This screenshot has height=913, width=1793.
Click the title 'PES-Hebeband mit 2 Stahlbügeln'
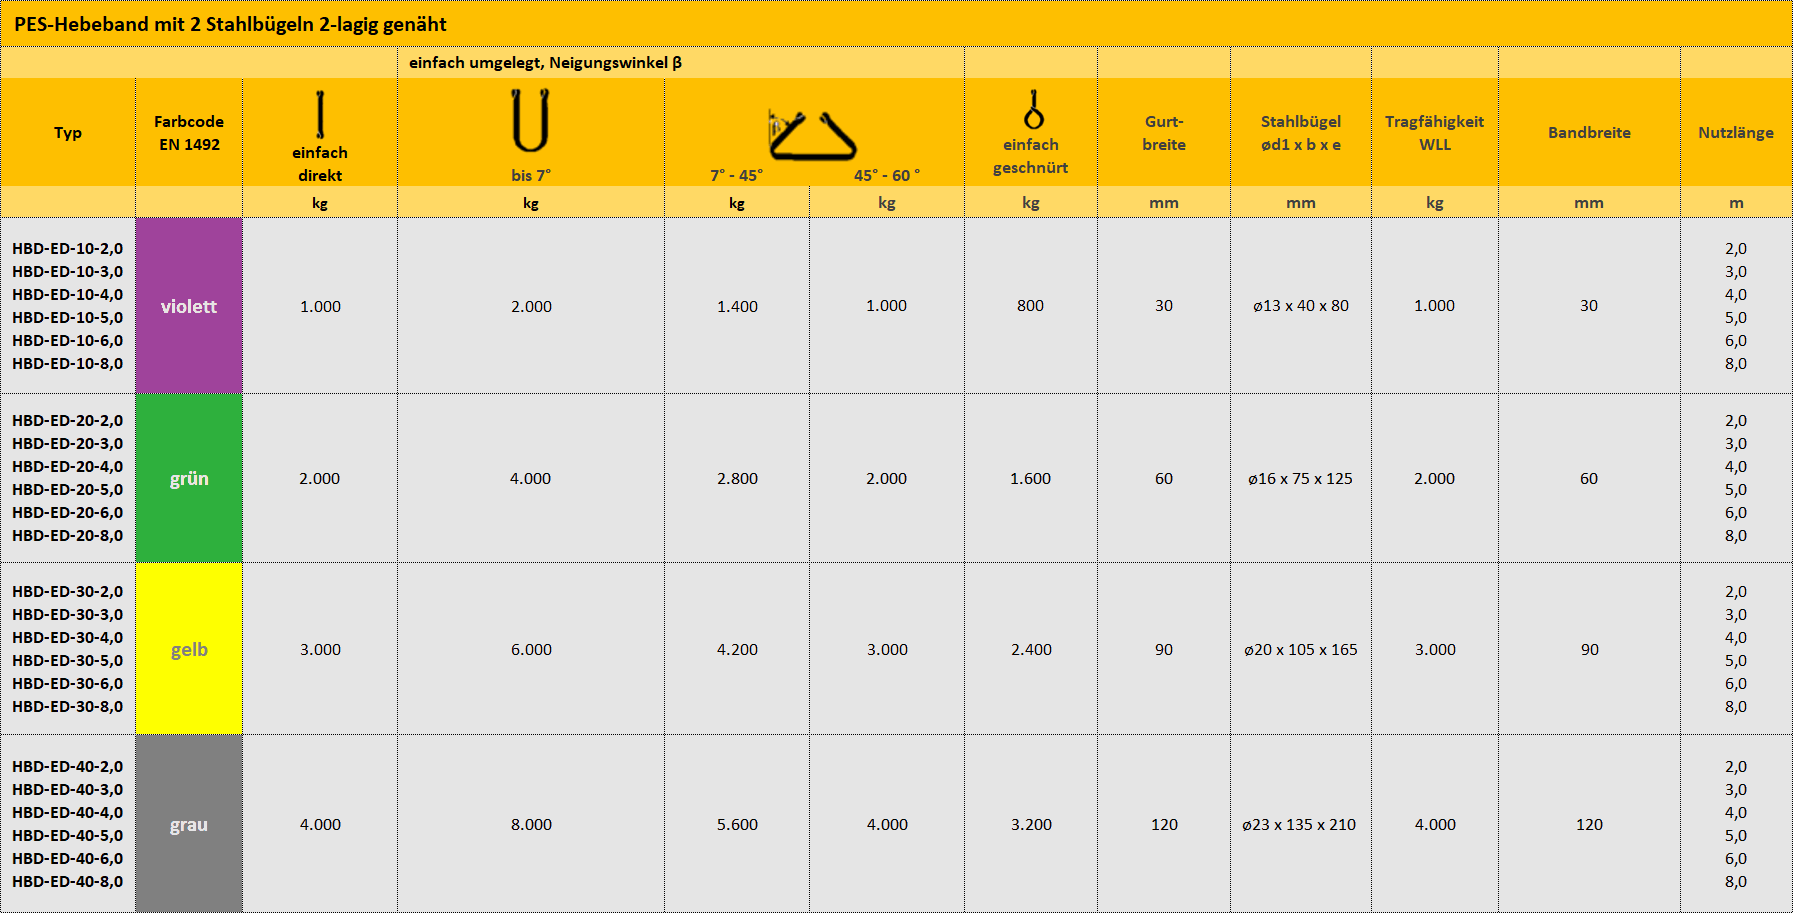tap(230, 24)
